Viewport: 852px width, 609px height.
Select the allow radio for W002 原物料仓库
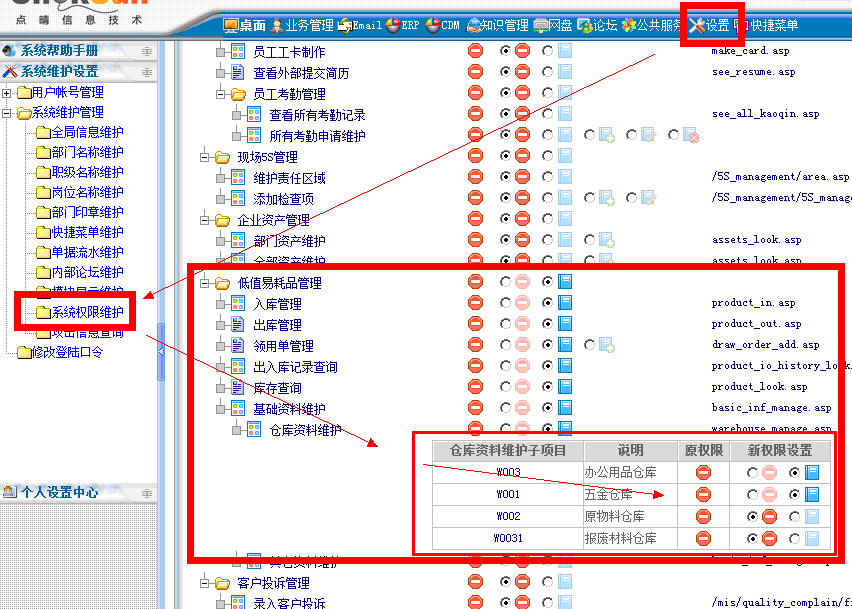794,517
